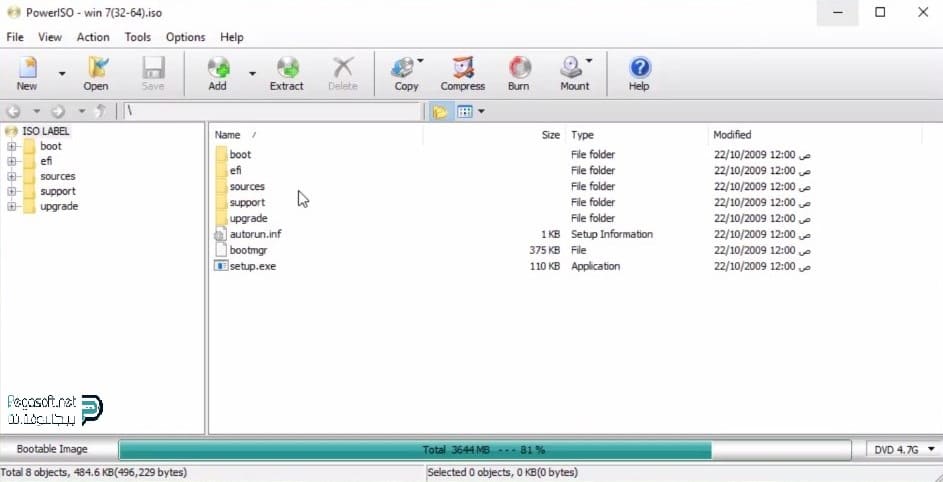943x482 pixels.
Task: Open the Forward history dropdown arrow
Action: point(82,112)
